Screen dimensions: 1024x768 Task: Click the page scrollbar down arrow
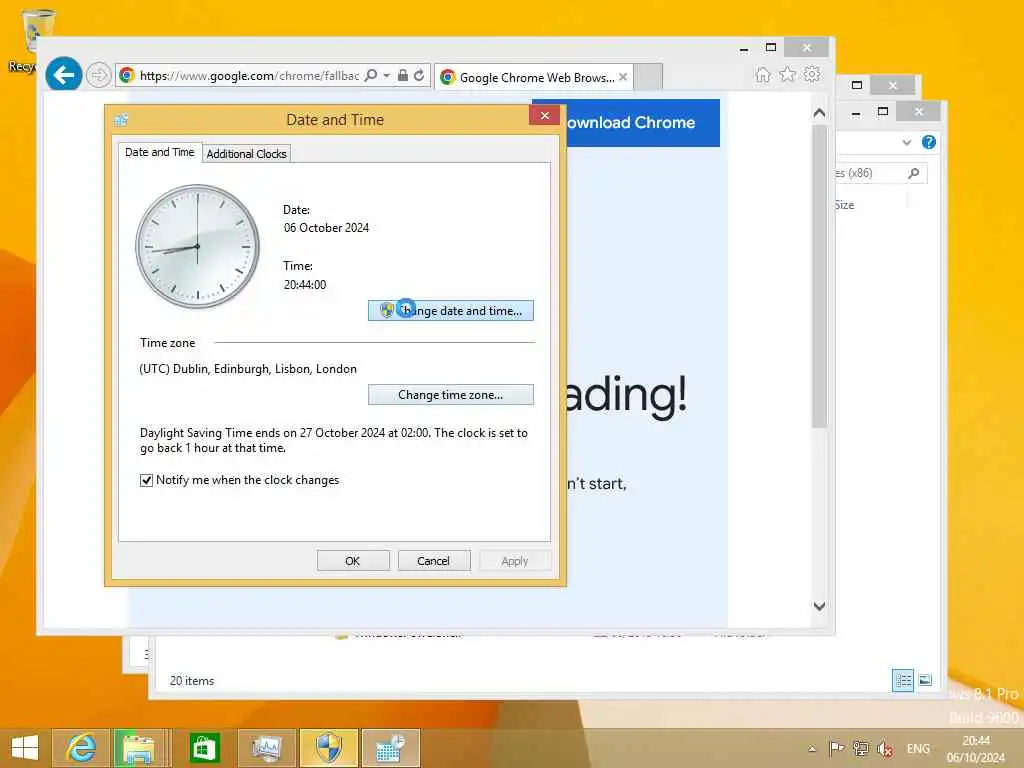click(x=820, y=606)
